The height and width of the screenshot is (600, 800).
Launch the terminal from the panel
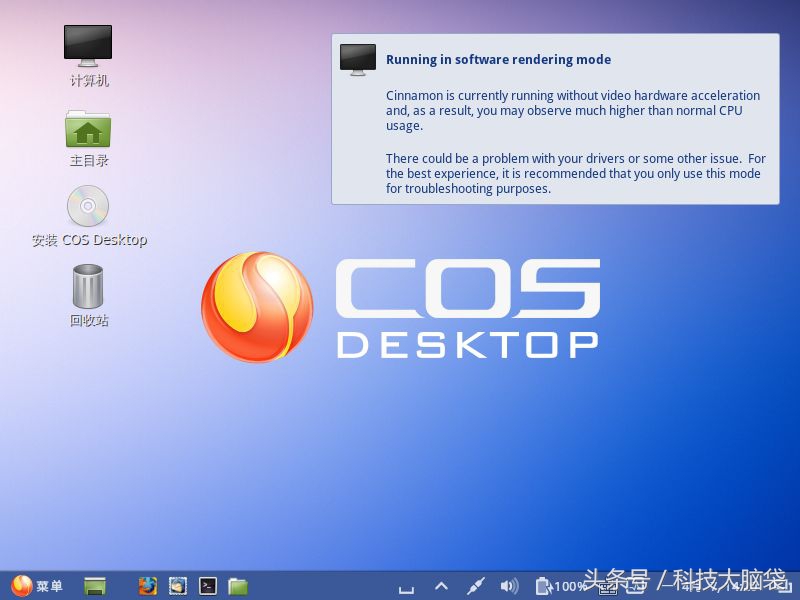tap(208, 586)
